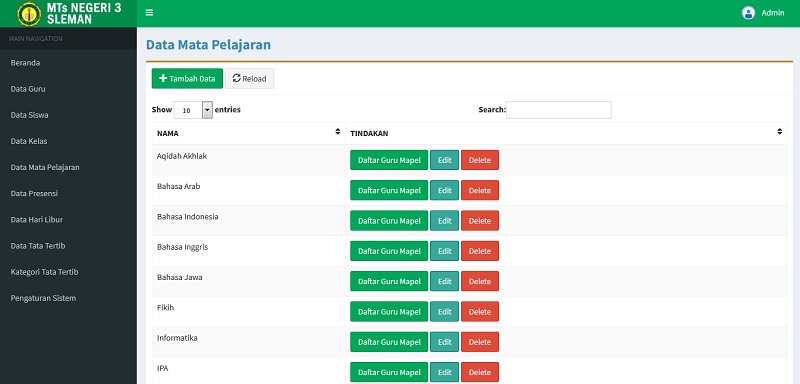800x384 pixels.
Task: Go to Beranda in sidebar
Action: 25,63
